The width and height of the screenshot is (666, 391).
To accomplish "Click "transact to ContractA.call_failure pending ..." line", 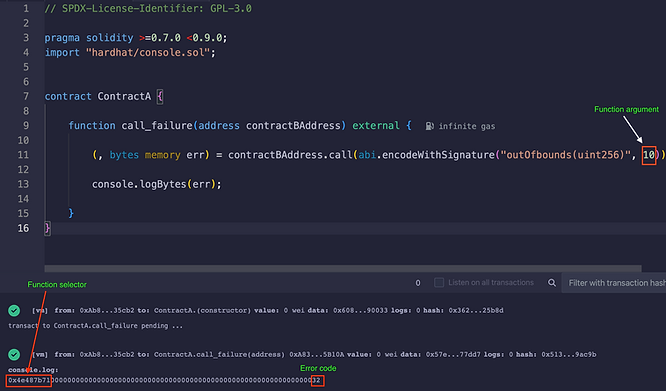I will click(x=96, y=326).
